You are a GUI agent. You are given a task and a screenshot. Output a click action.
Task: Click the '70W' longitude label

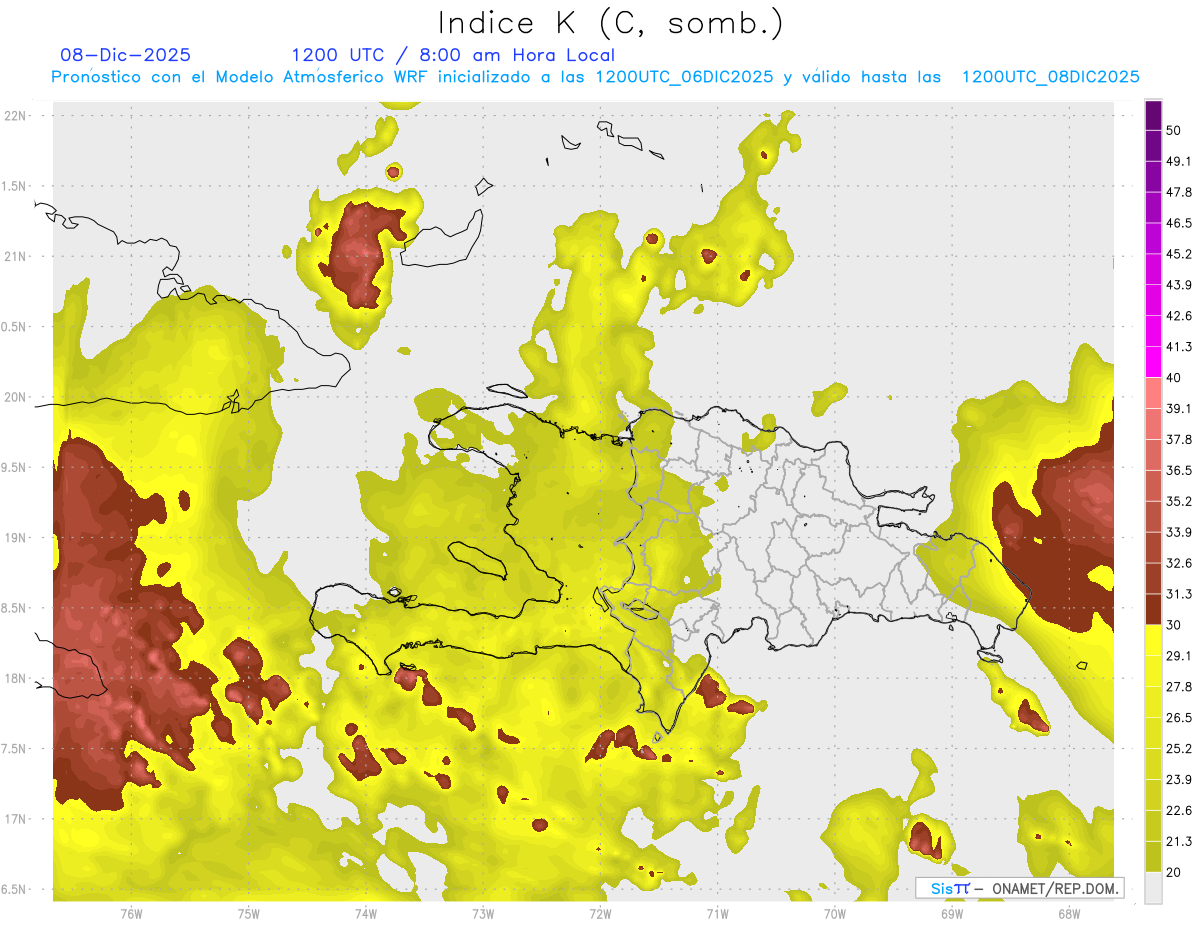tap(834, 914)
